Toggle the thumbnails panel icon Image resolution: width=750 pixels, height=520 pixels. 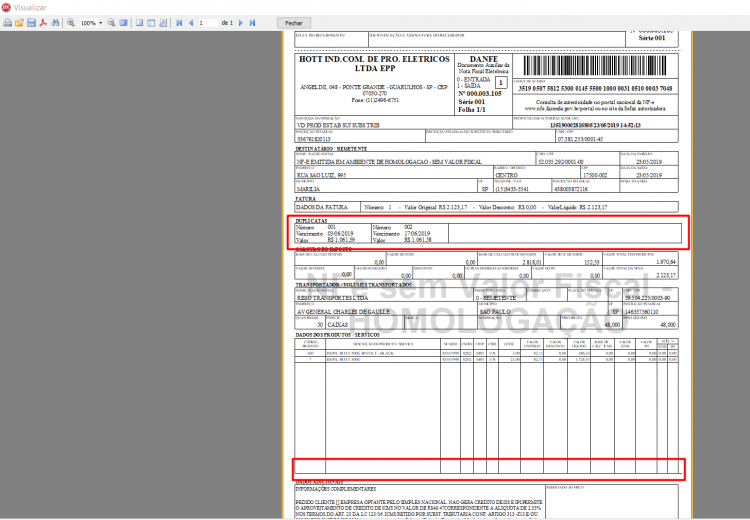coord(151,22)
